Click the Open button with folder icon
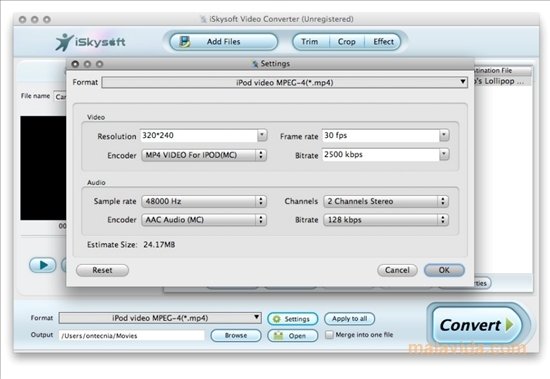Screen dimensions: 550x379 tap(293, 336)
